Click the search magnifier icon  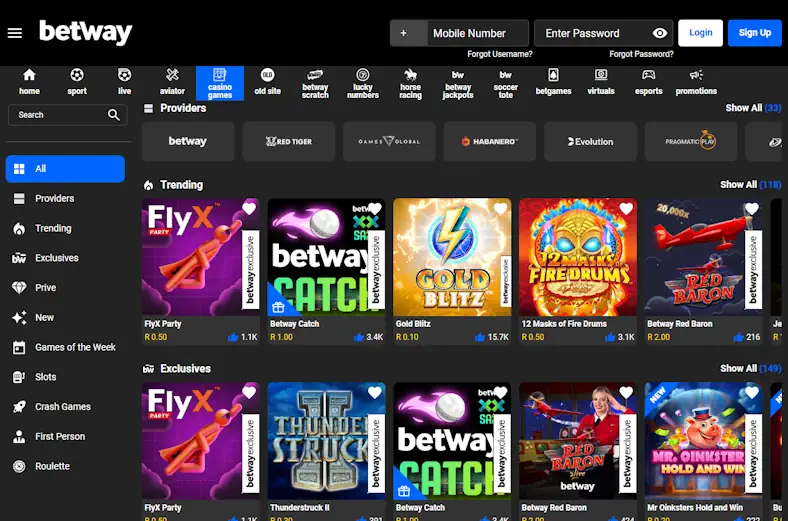point(114,115)
